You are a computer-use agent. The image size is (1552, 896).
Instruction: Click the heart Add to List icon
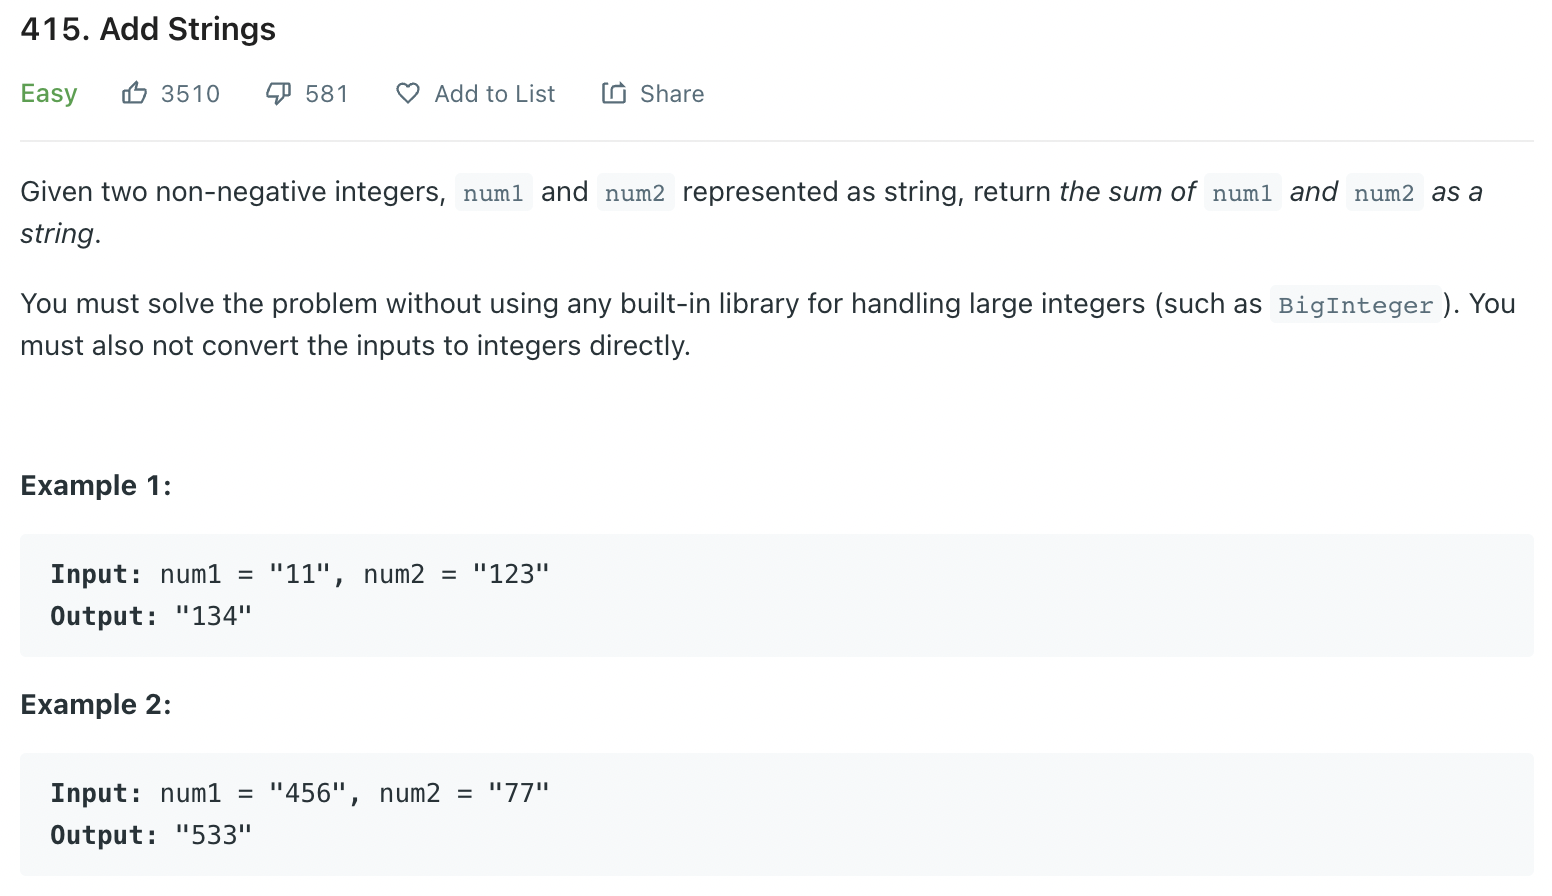point(408,93)
